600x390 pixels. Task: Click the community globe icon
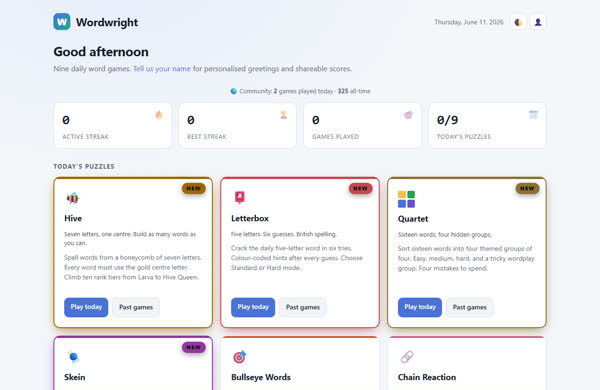coord(233,91)
